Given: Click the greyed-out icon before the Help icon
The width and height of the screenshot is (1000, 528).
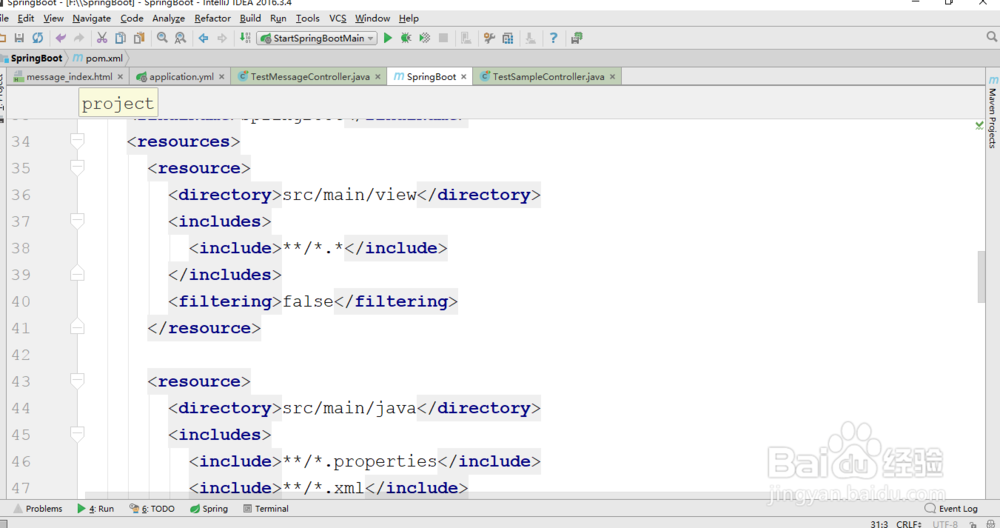Looking at the screenshot, I should pyautogui.click(x=530, y=38).
